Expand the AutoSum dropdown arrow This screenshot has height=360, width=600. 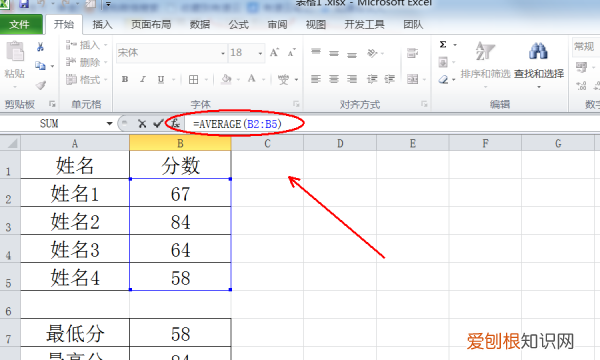pos(455,45)
